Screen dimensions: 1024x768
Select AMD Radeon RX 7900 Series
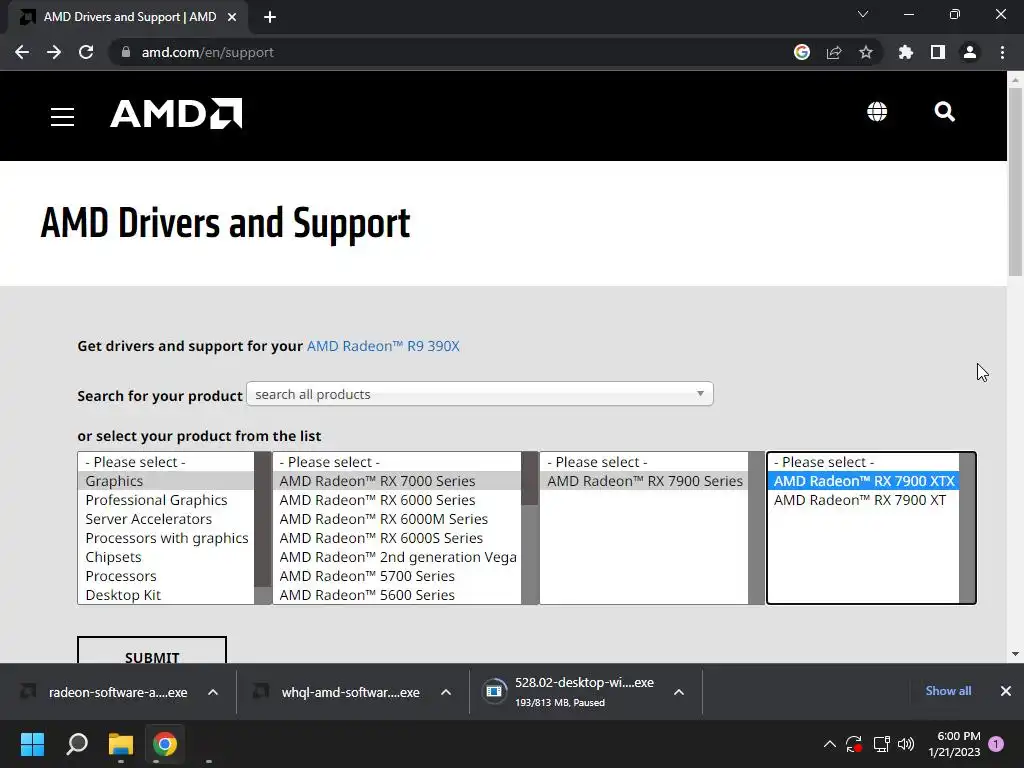644,481
